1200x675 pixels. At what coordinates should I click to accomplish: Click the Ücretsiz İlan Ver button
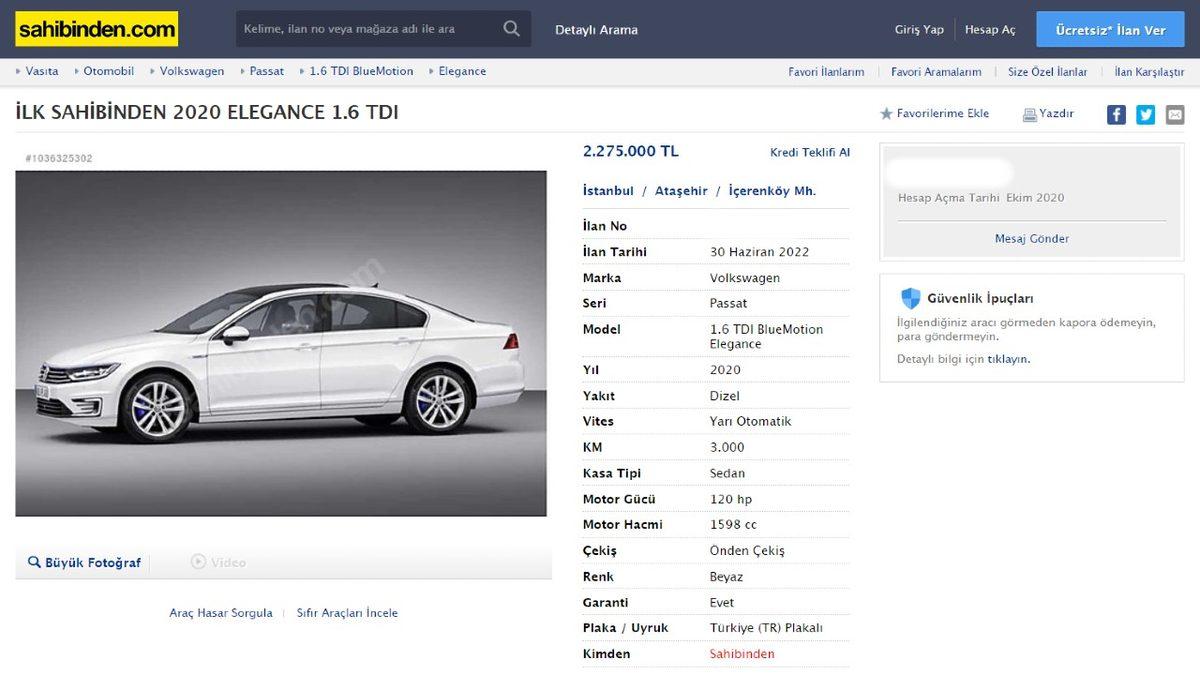click(1110, 29)
